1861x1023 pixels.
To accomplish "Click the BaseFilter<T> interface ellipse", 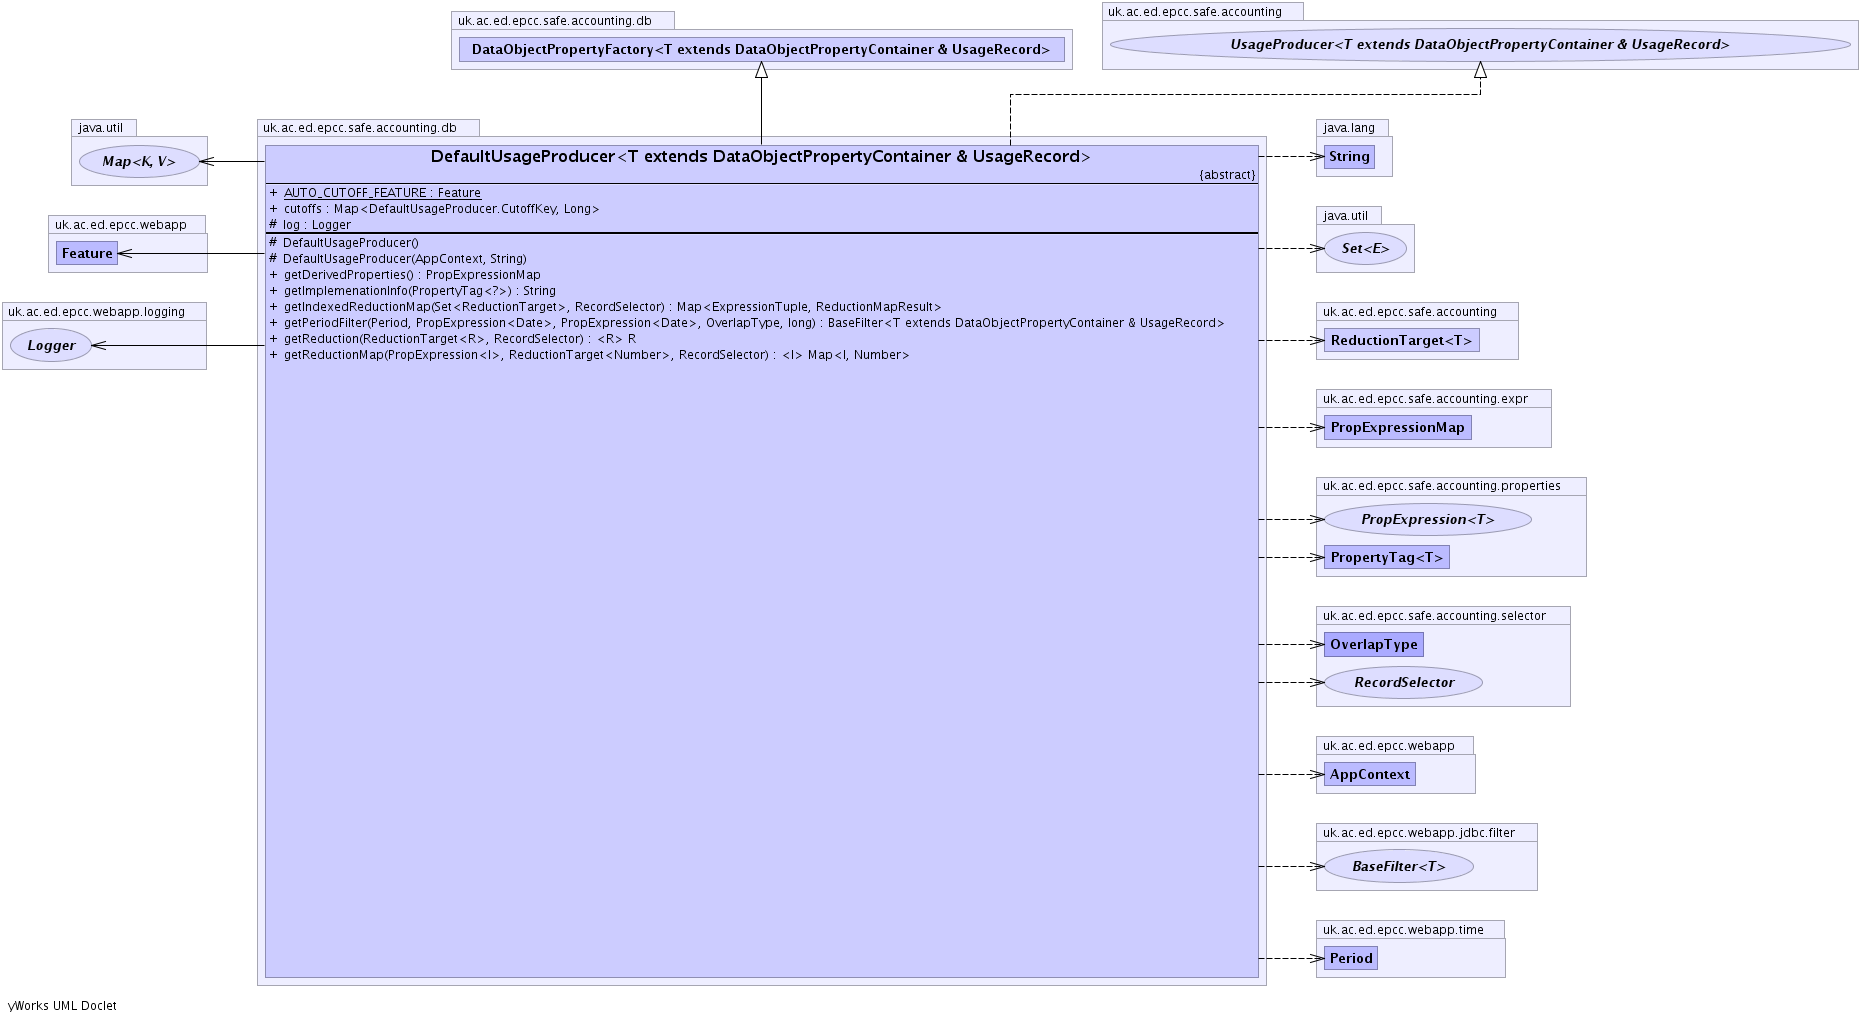I will [1398, 867].
